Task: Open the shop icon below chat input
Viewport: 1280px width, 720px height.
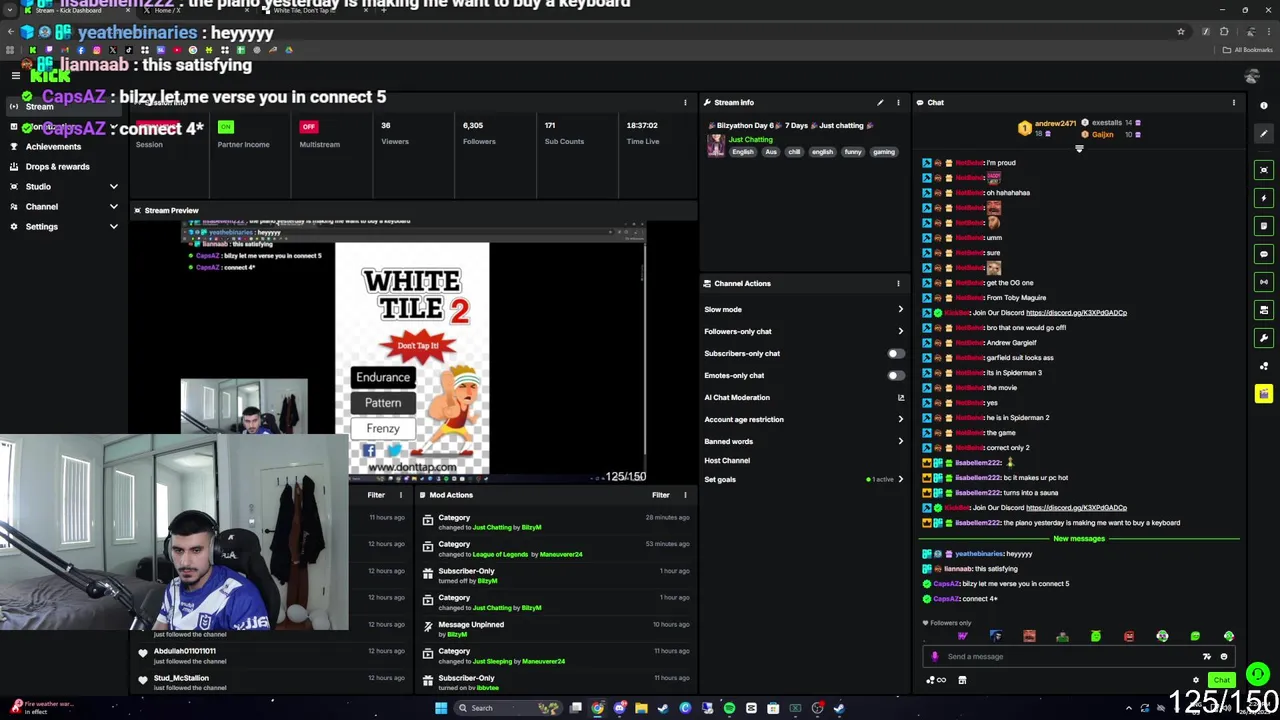Action: 962,680
